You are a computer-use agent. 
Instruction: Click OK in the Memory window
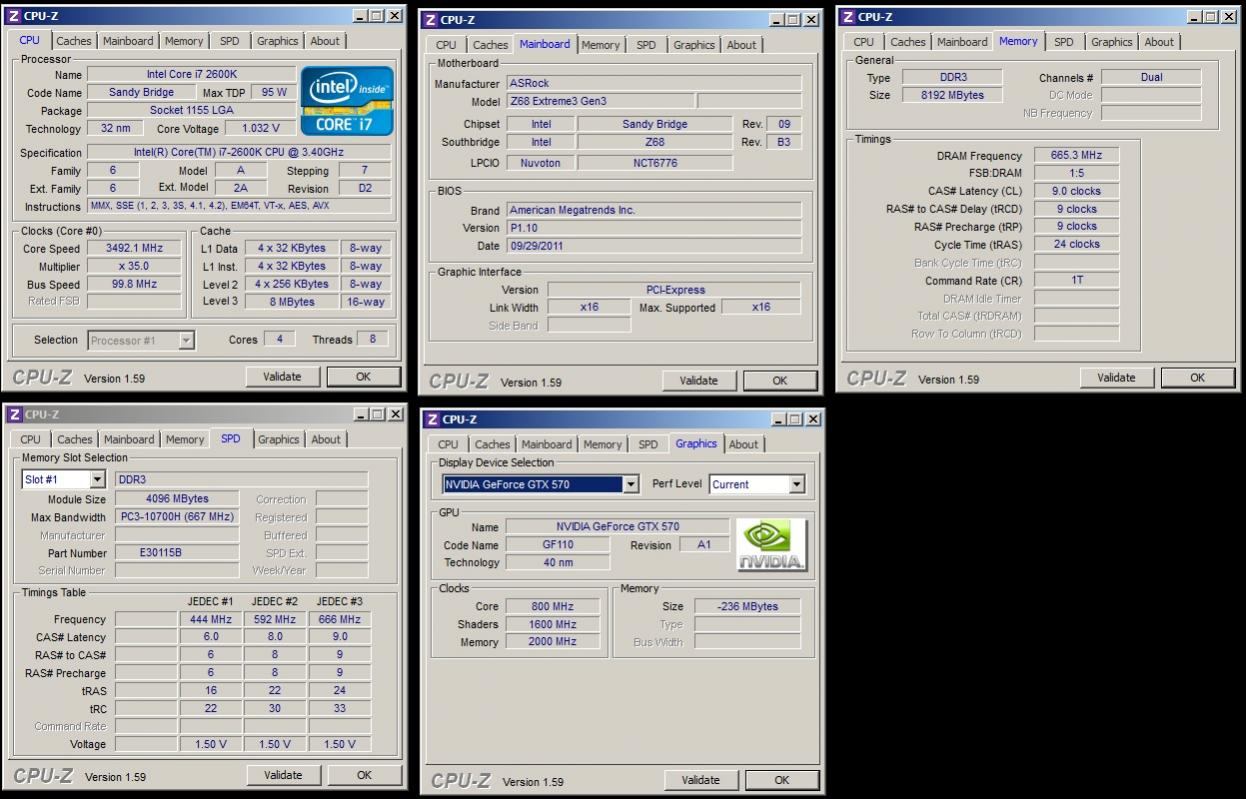(1198, 377)
